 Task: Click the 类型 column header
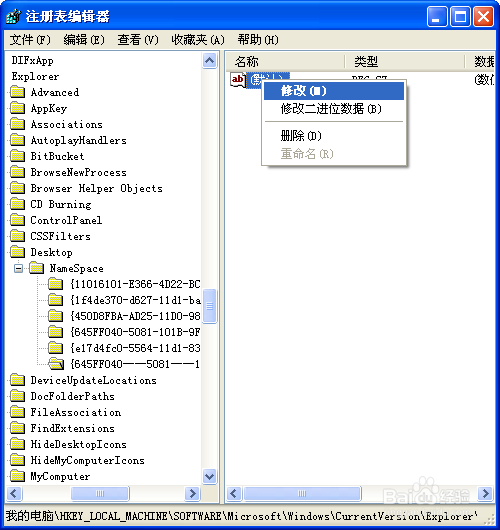click(x=405, y=62)
